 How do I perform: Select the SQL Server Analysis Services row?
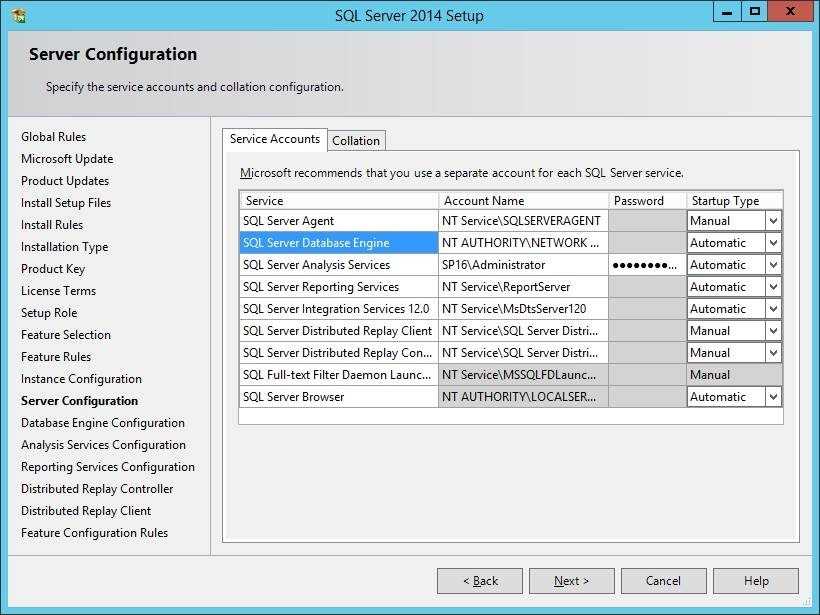tap(338, 265)
